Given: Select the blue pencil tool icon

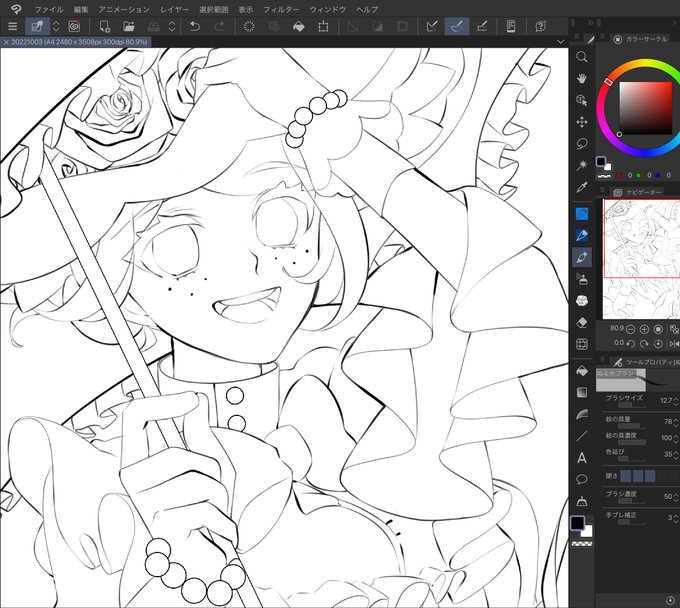Looking at the screenshot, I should pyautogui.click(x=582, y=235).
